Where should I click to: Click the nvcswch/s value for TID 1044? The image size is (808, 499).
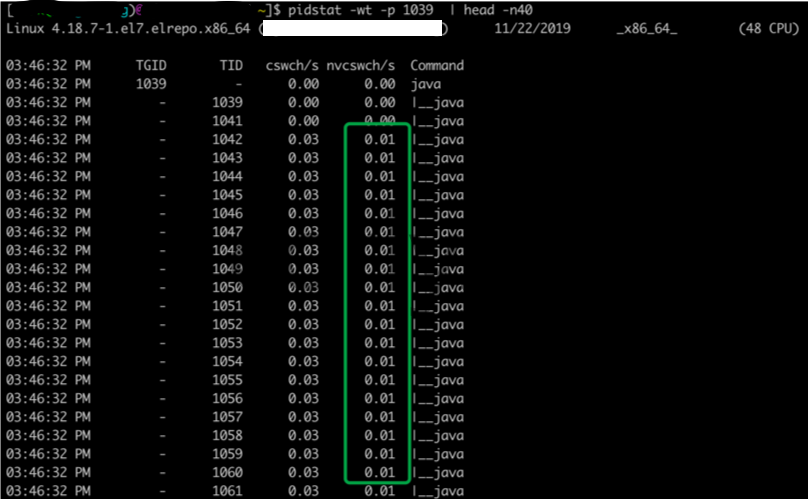pyautogui.click(x=379, y=176)
